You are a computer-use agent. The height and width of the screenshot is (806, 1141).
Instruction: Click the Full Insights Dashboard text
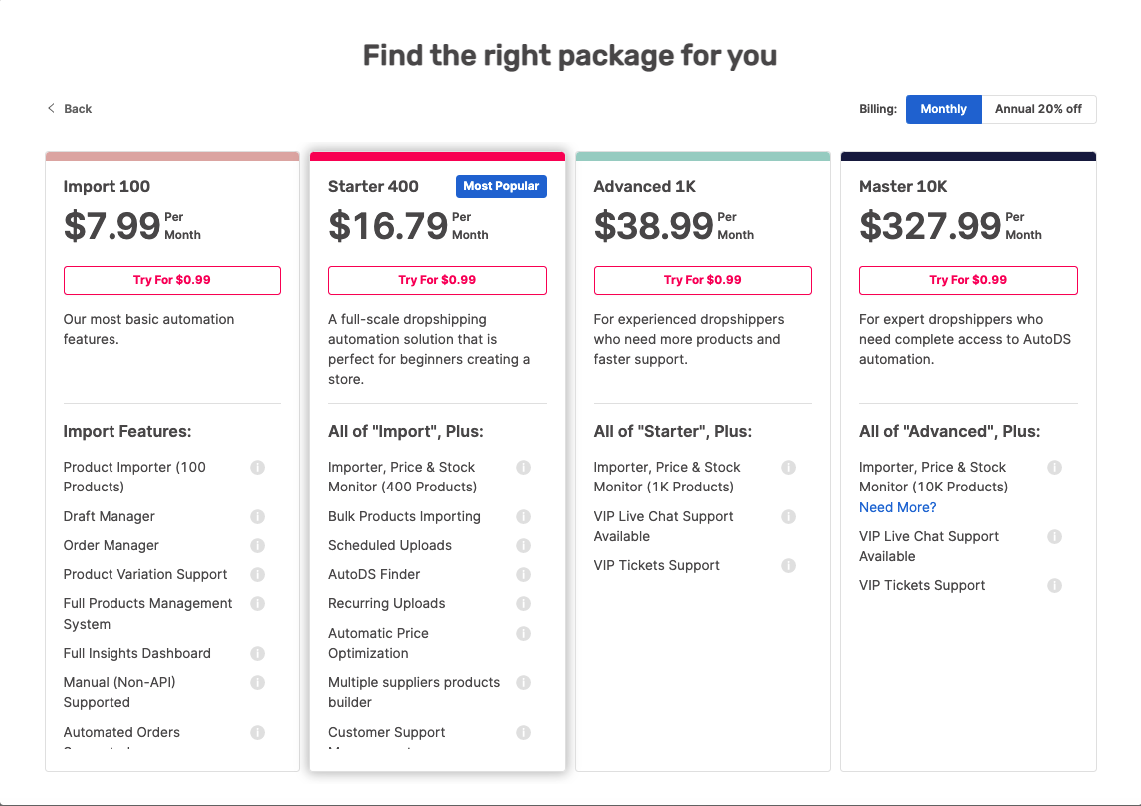[x=137, y=653]
